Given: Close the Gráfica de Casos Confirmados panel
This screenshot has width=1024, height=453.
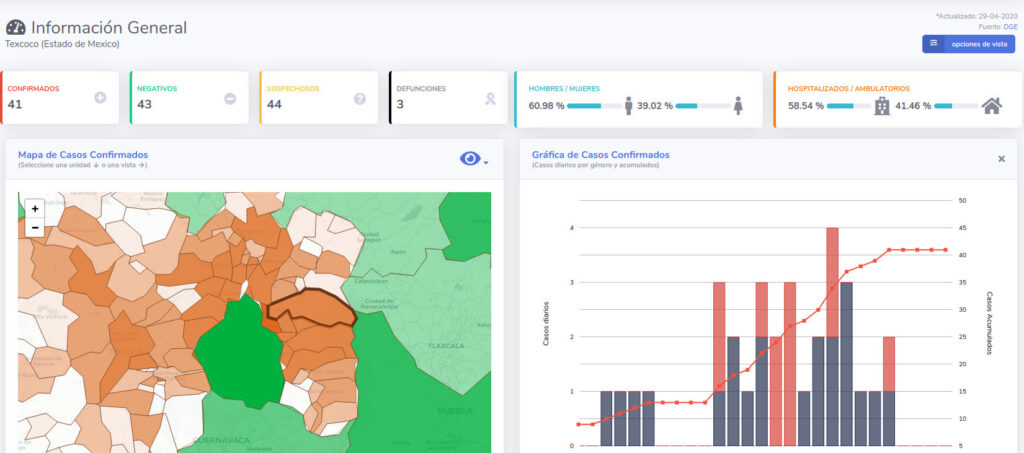Looking at the screenshot, I should pos(1001,159).
